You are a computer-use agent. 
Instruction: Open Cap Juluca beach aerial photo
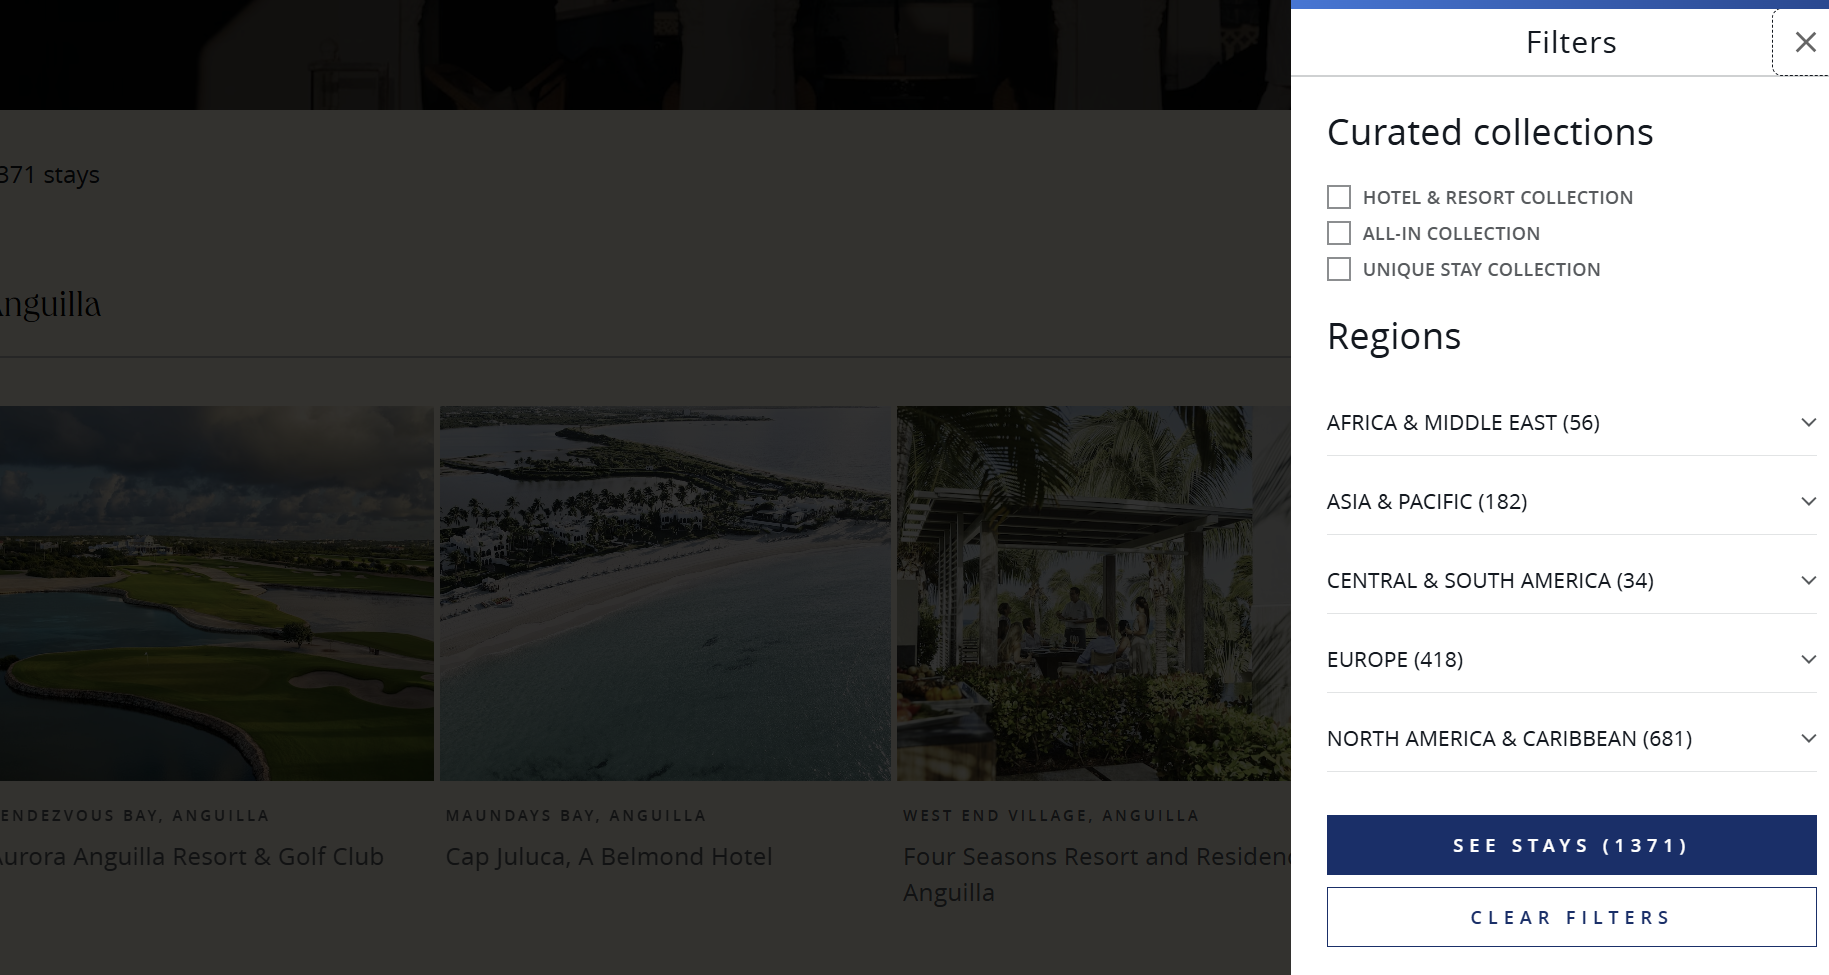[665, 593]
